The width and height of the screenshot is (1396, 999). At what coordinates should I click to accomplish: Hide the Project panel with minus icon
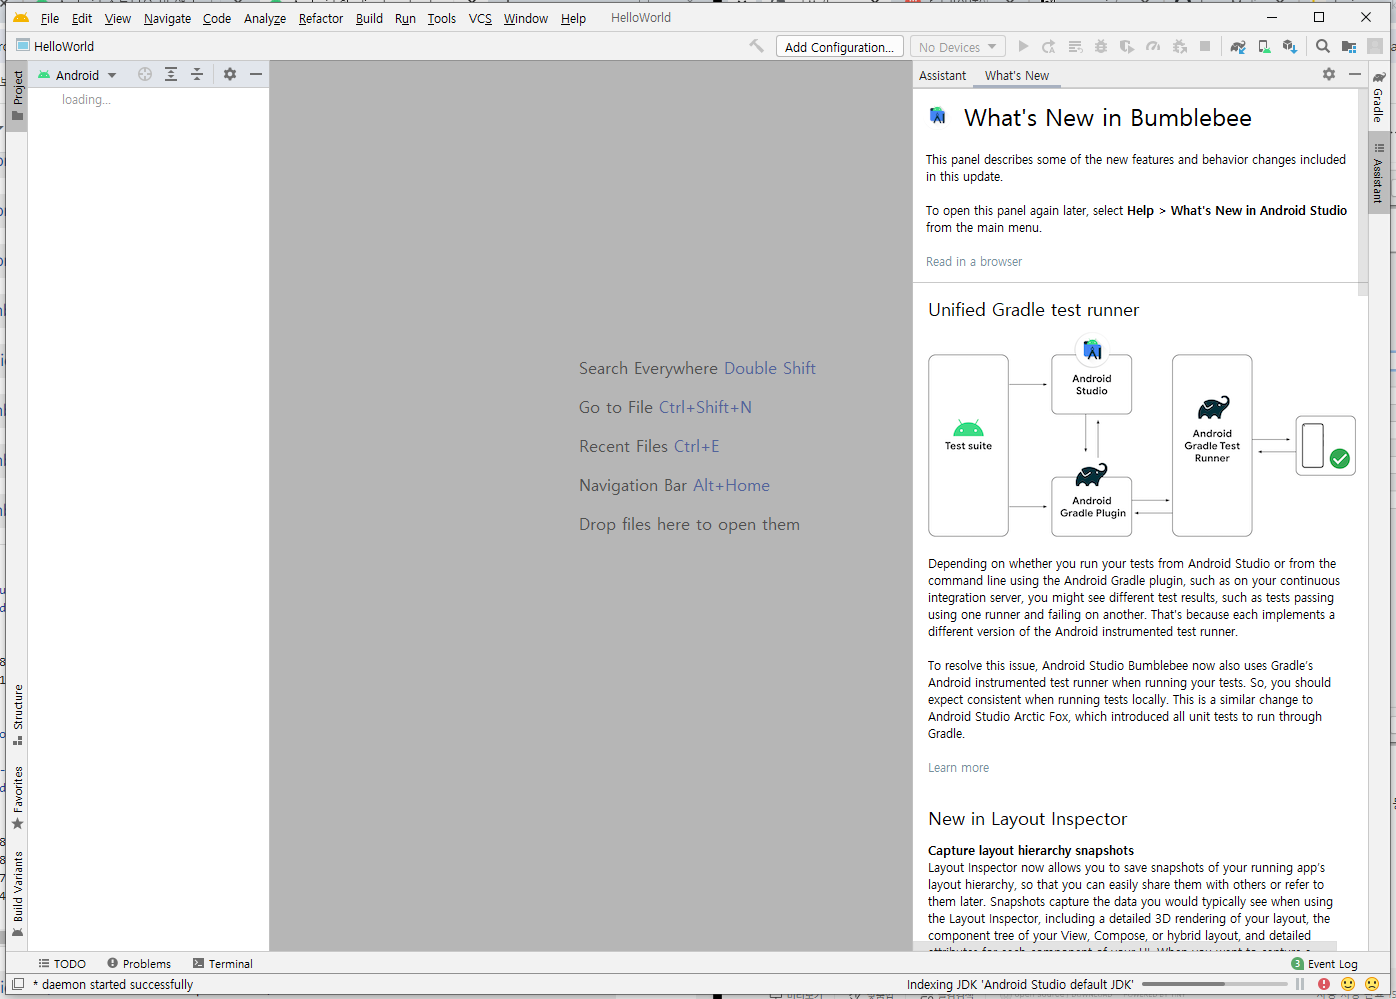click(x=256, y=74)
